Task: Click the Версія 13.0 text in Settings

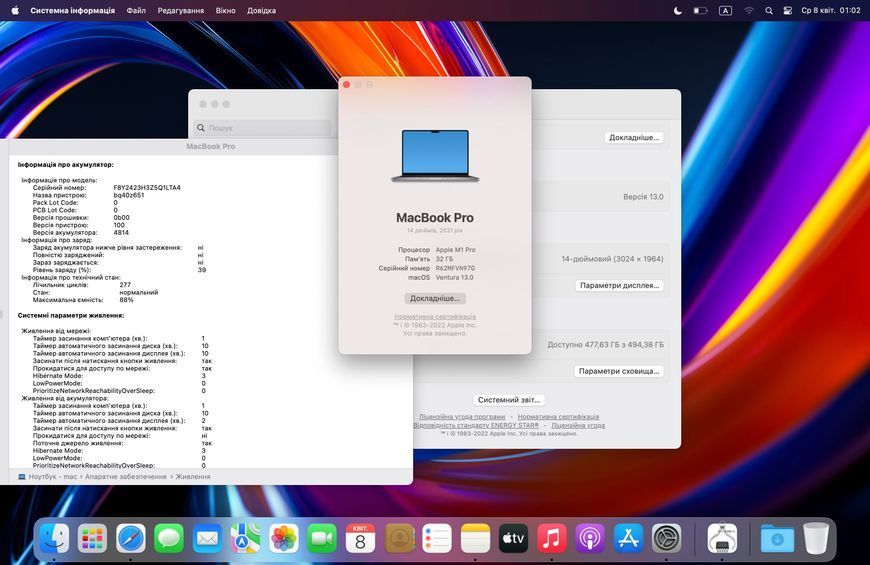Action: [643, 196]
